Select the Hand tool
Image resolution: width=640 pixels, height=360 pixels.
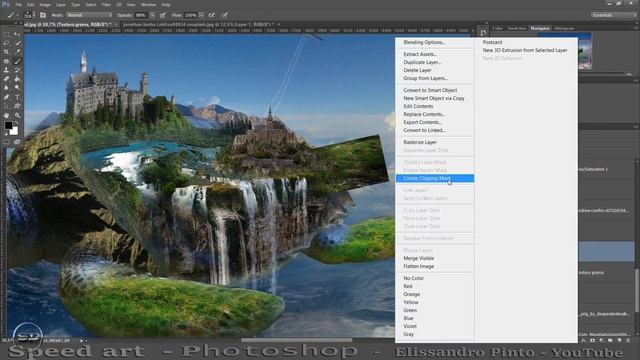pyautogui.click(x=6, y=116)
